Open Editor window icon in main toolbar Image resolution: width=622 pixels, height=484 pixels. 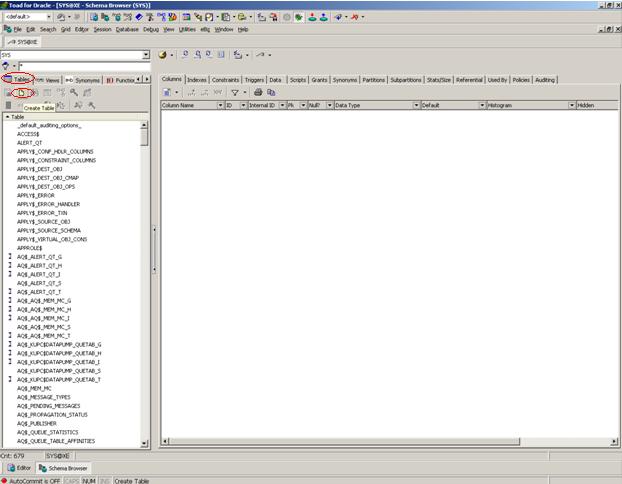(94, 17)
